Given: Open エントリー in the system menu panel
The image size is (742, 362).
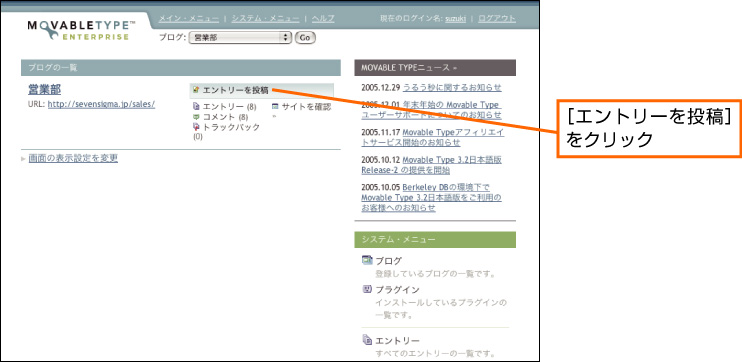Looking at the screenshot, I should click(x=398, y=341).
